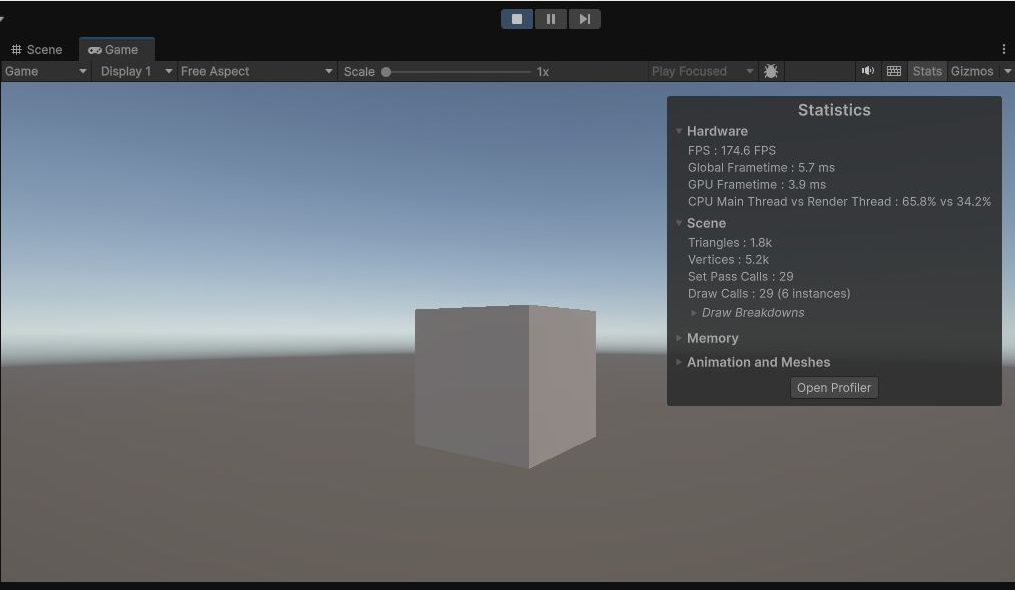Open the Game view mode dropdown
Screen dimensions: 1015x590
point(45,71)
